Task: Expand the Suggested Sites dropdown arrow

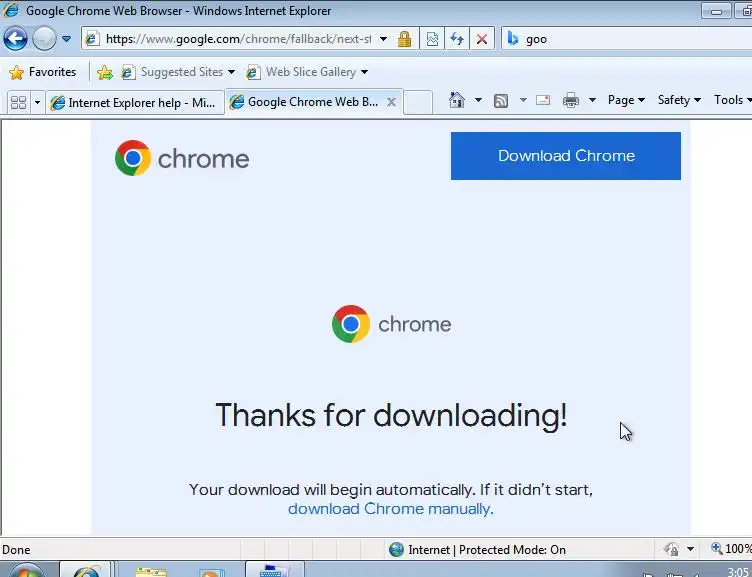Action: [x=231, y=72]
